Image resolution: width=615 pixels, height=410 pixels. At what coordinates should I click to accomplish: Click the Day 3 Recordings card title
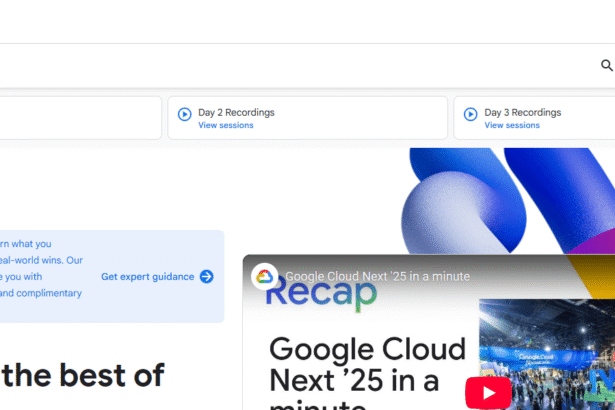[522, 113]
